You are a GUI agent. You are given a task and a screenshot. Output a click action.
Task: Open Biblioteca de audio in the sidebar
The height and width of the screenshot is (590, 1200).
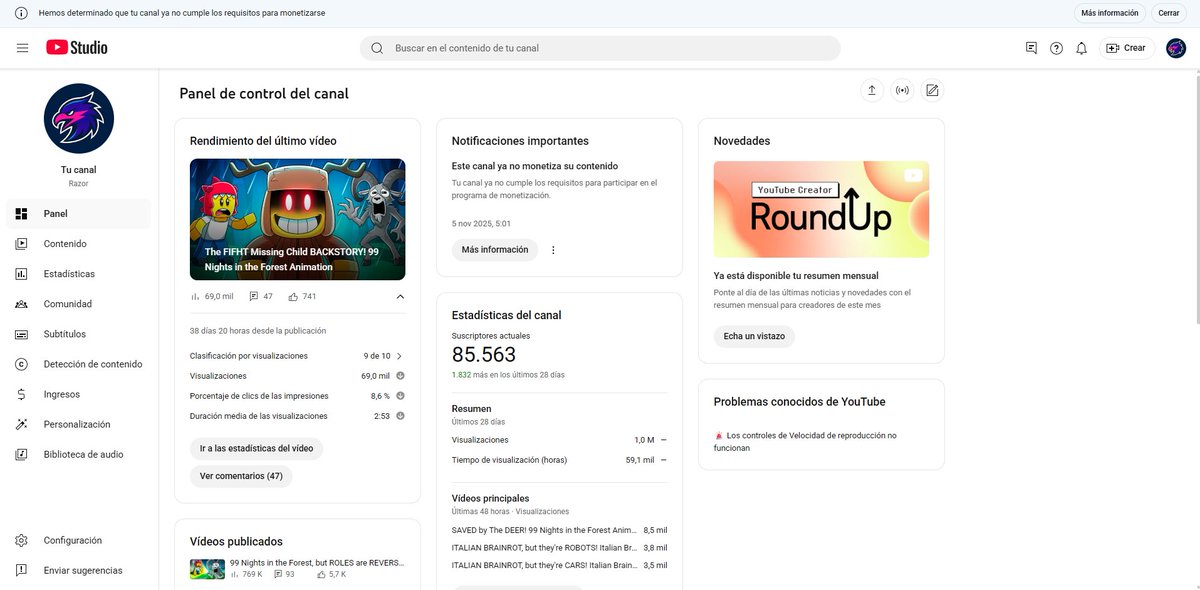point(79,454)
